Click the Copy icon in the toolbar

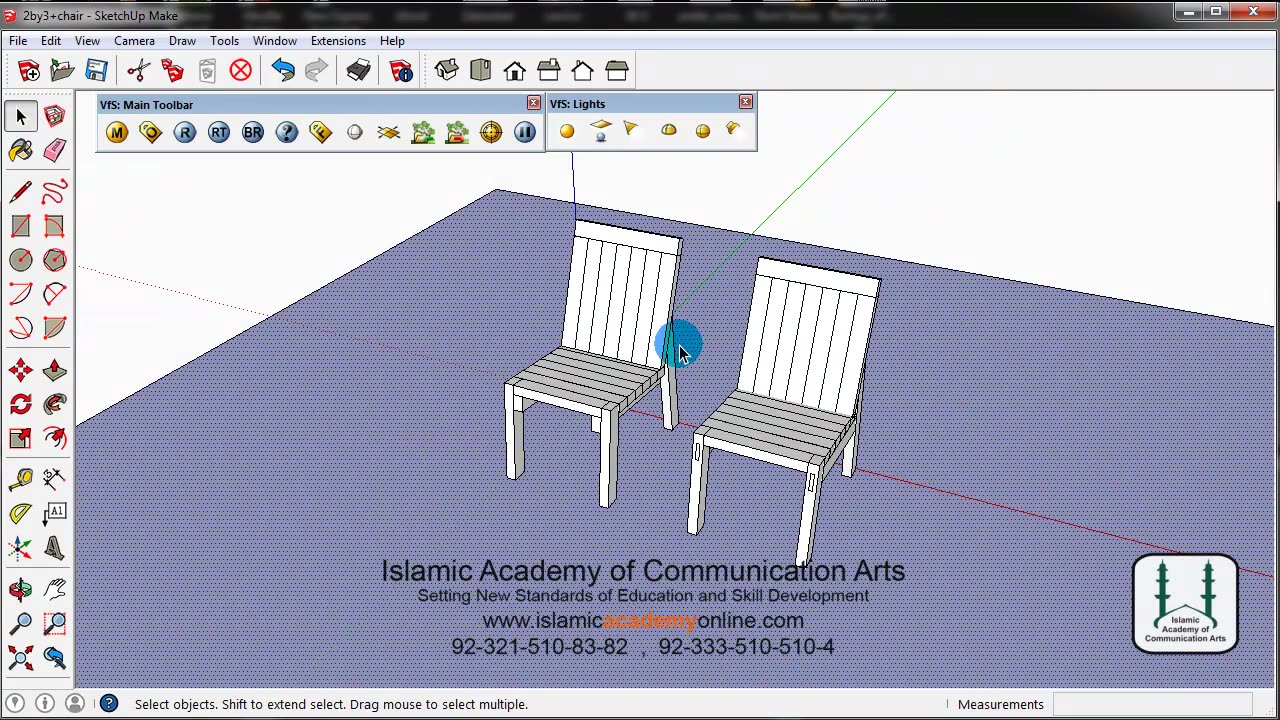coord(173,70)
